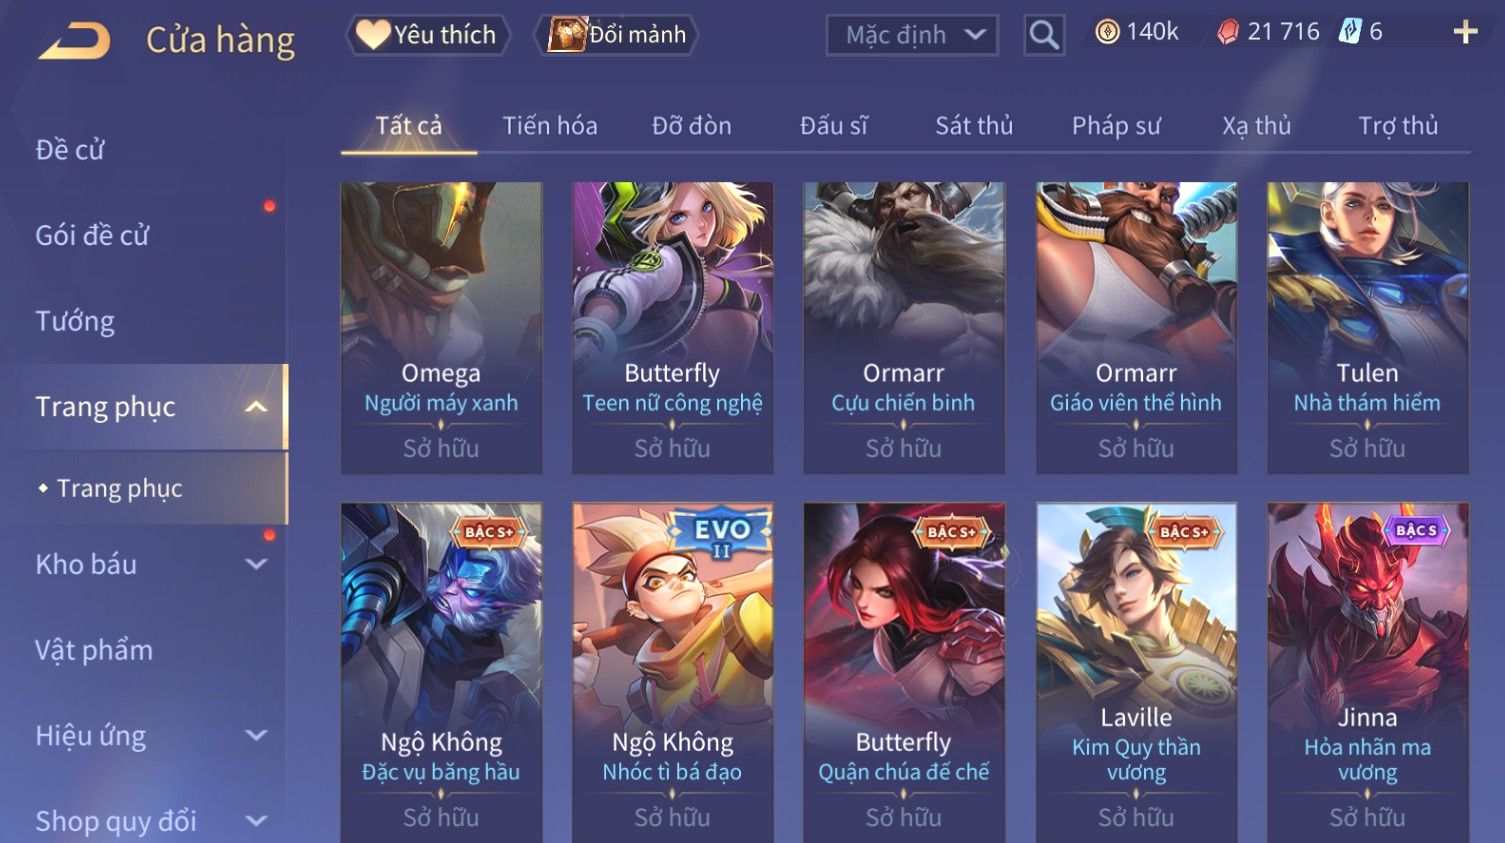Open the Đổi mảnh chest button

[x=616, y=35]
